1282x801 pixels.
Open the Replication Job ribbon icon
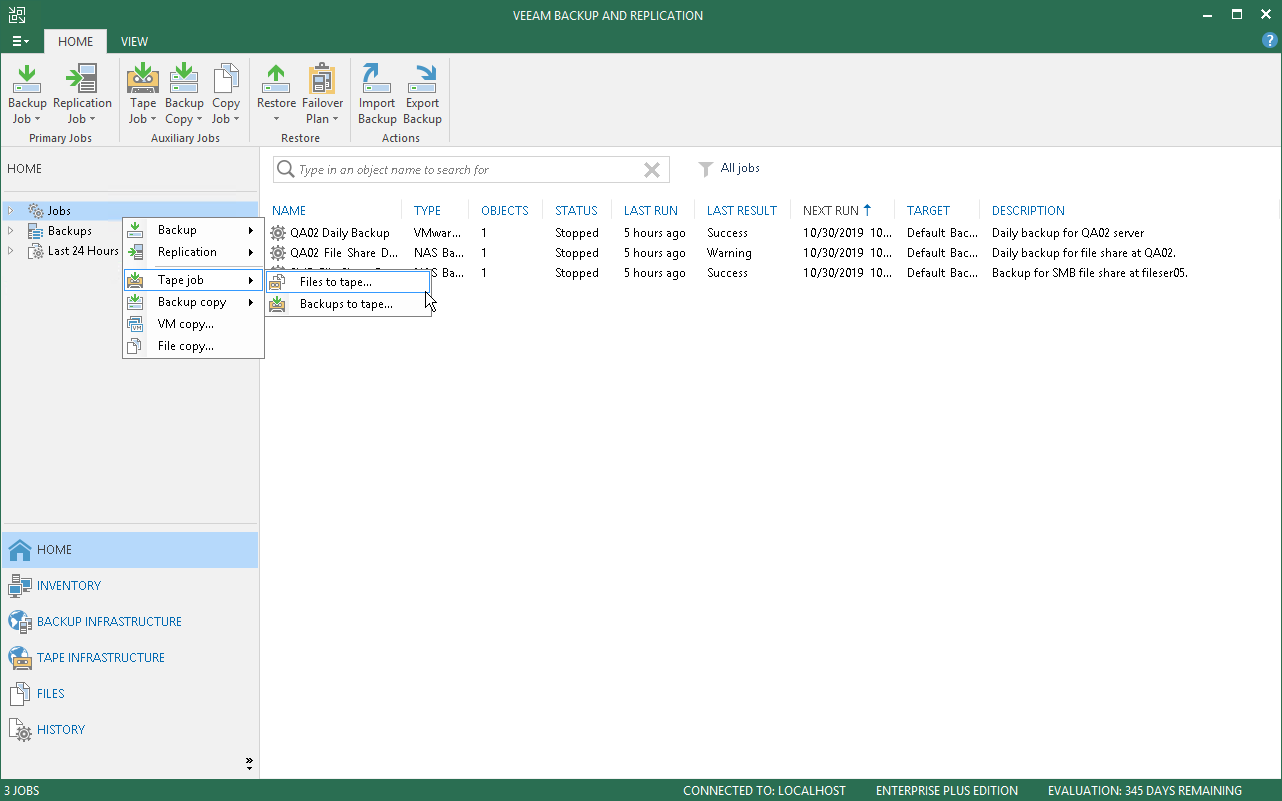coord(82,93)
